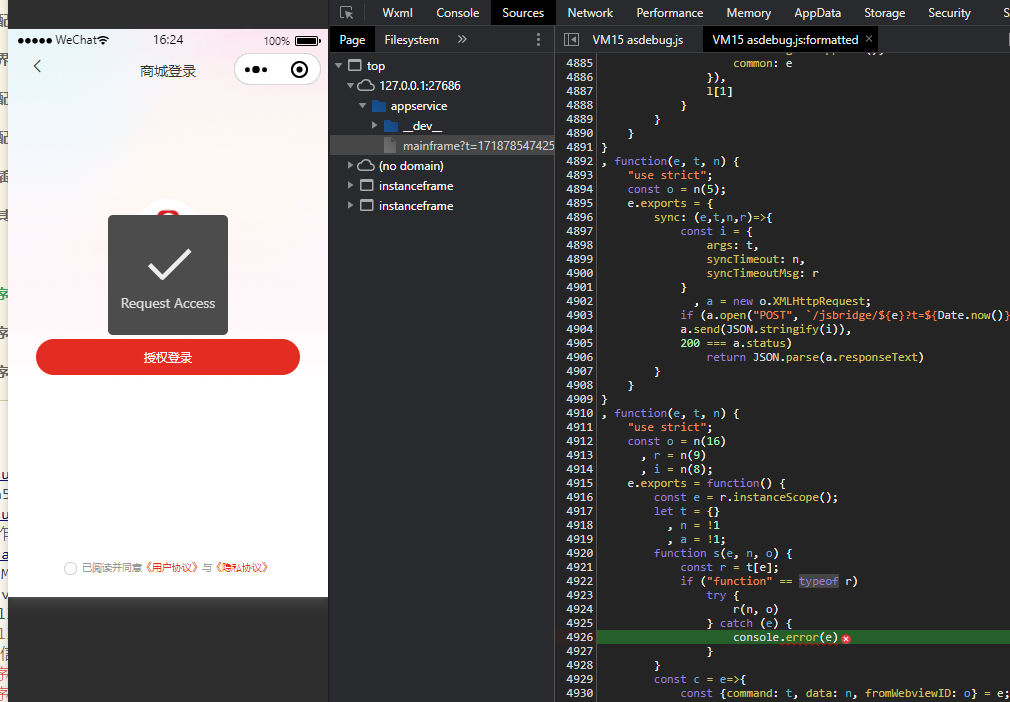Open the Network tab
Viewport: 1010px width, 702px height.
pos(590,13)
